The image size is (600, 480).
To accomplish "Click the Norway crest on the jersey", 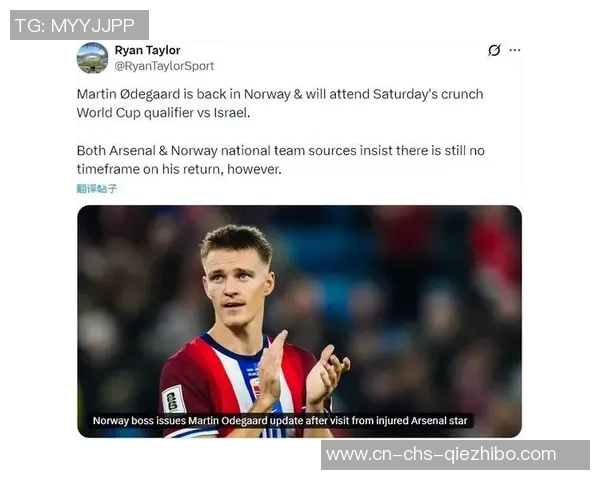I will 255,386.
